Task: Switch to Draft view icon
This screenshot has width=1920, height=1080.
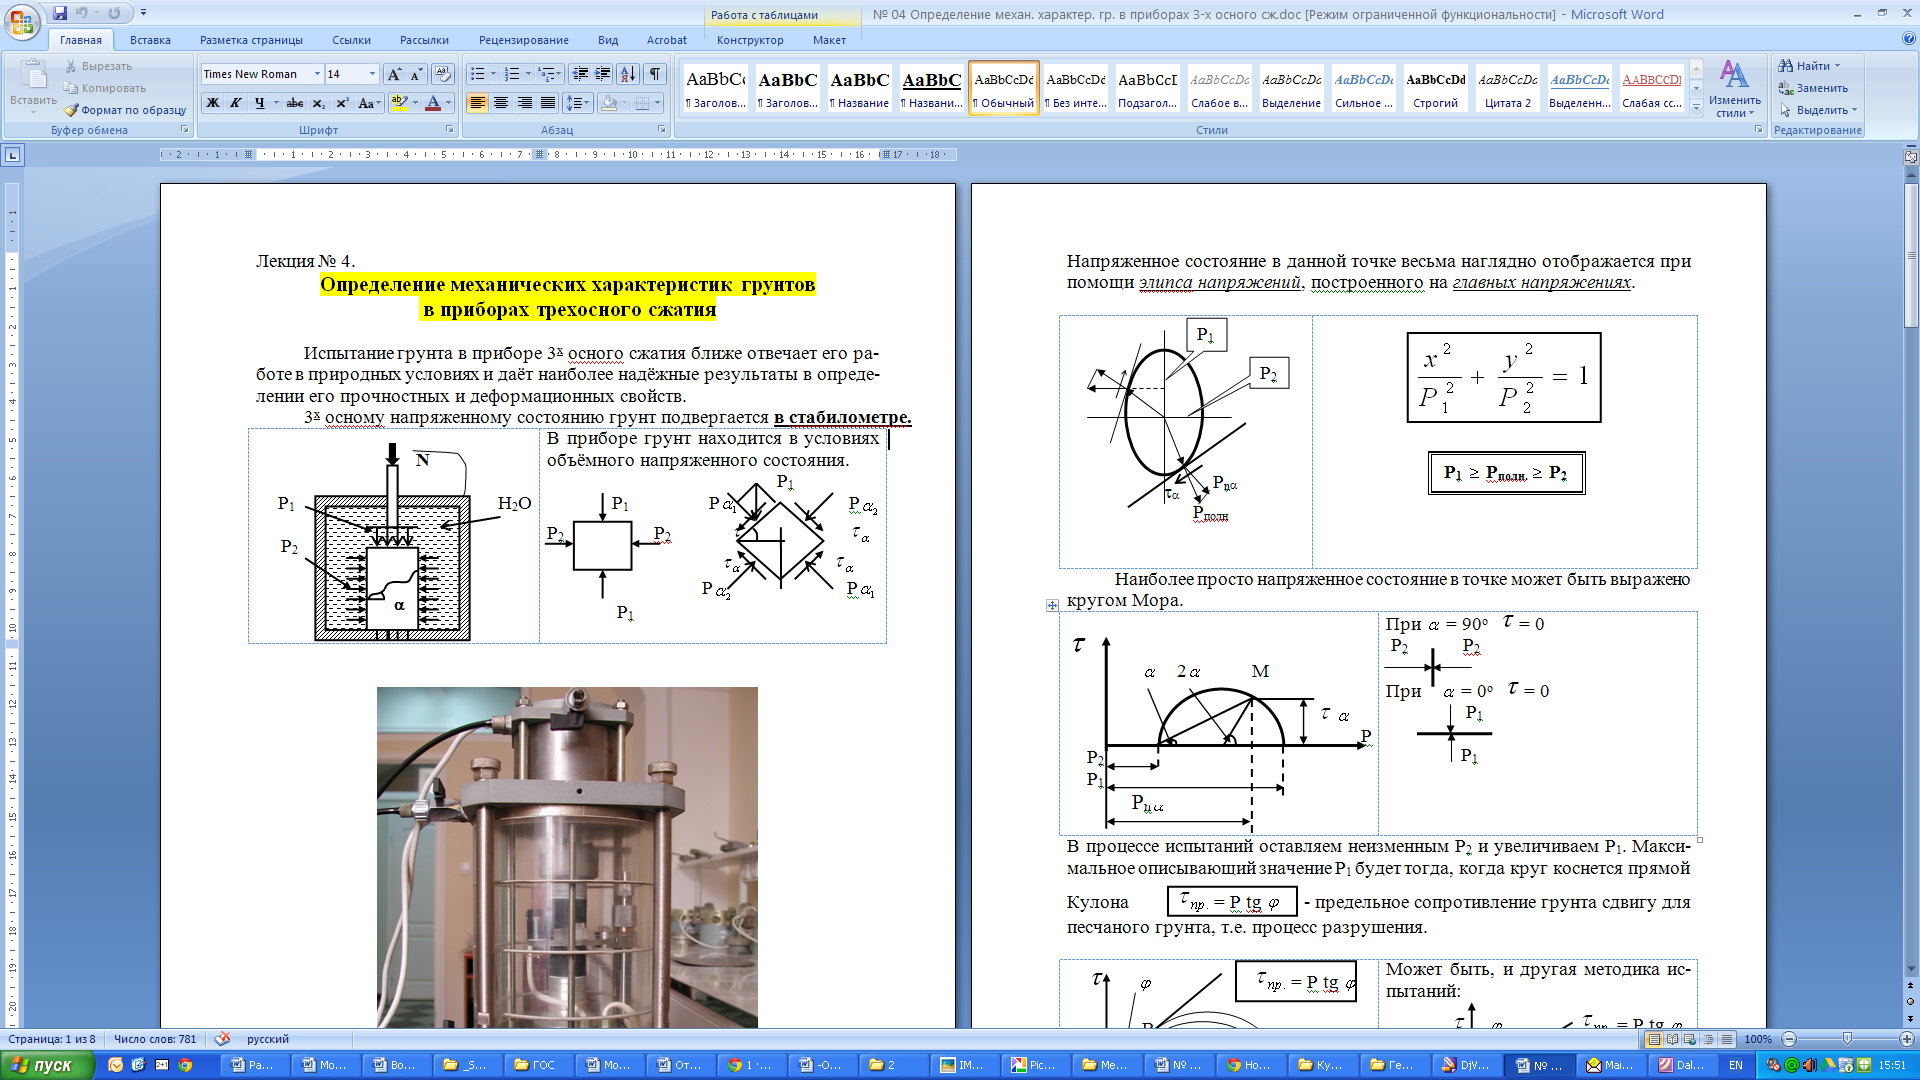Action: [x=1726, y=1039]
